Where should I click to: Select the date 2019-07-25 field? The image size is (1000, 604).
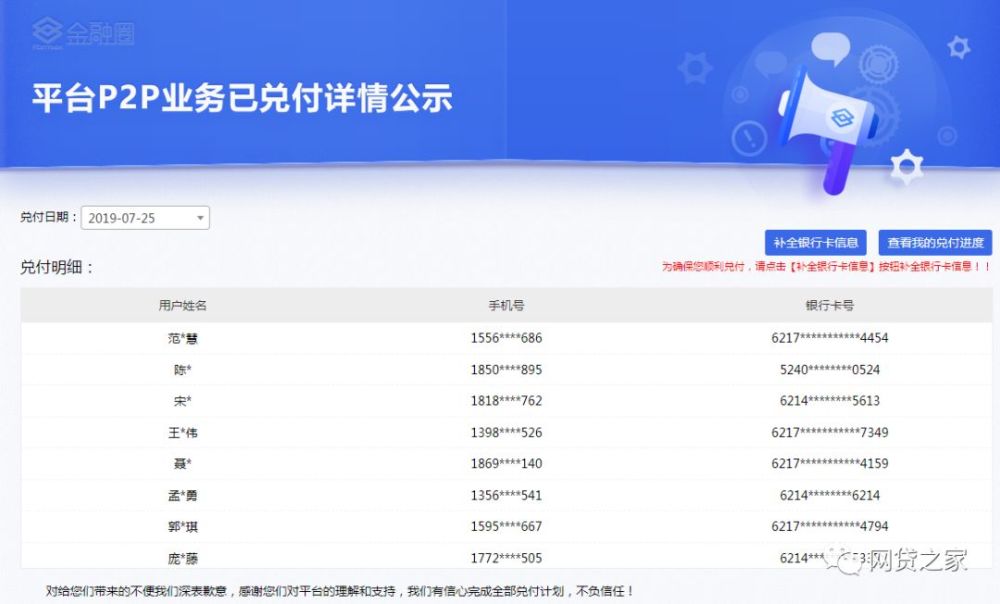click(120, 217)
